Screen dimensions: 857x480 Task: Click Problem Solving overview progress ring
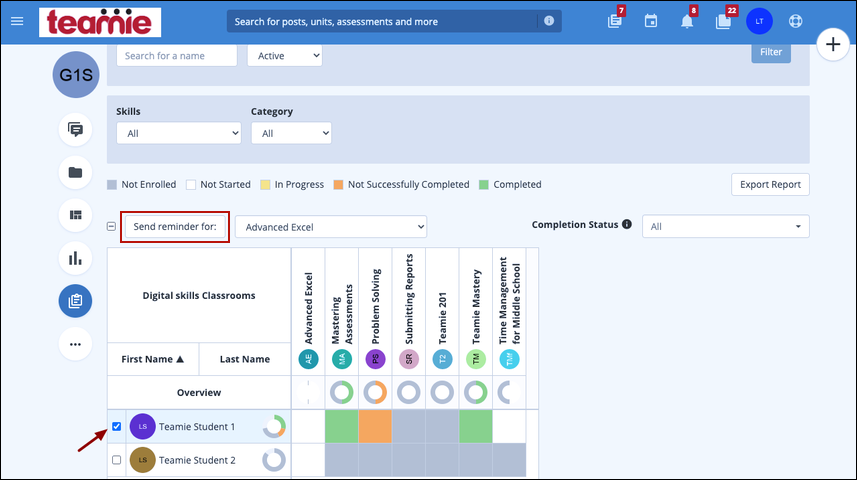tap(375, 393)
